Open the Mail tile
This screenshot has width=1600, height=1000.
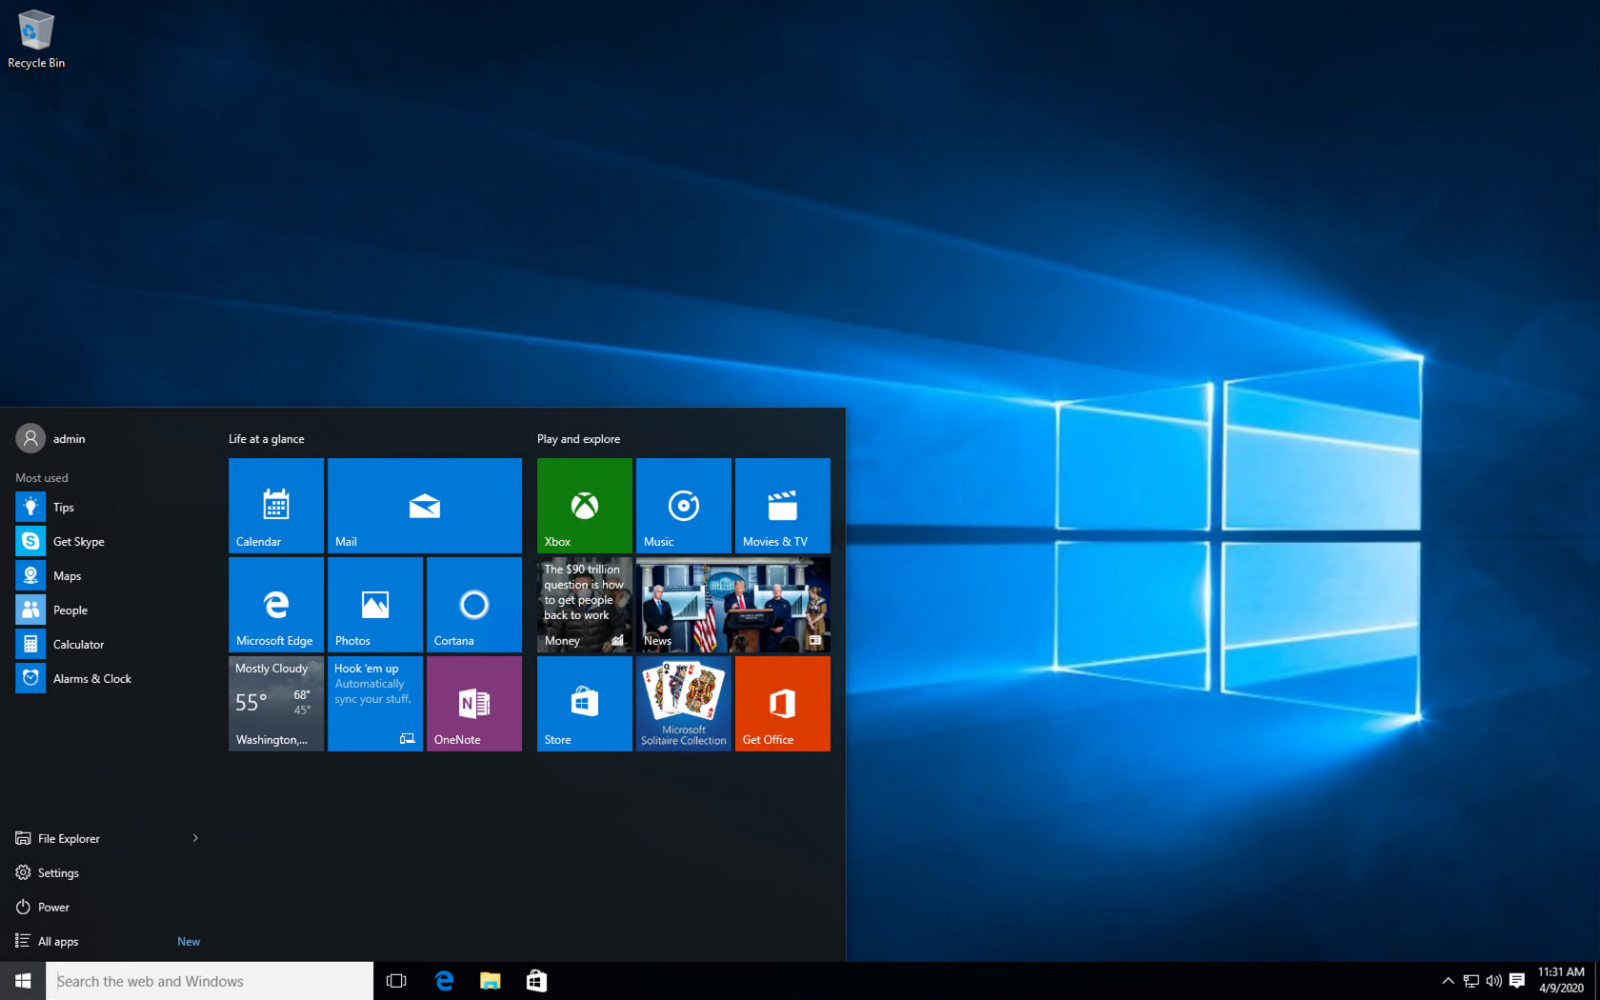[424, 505]
